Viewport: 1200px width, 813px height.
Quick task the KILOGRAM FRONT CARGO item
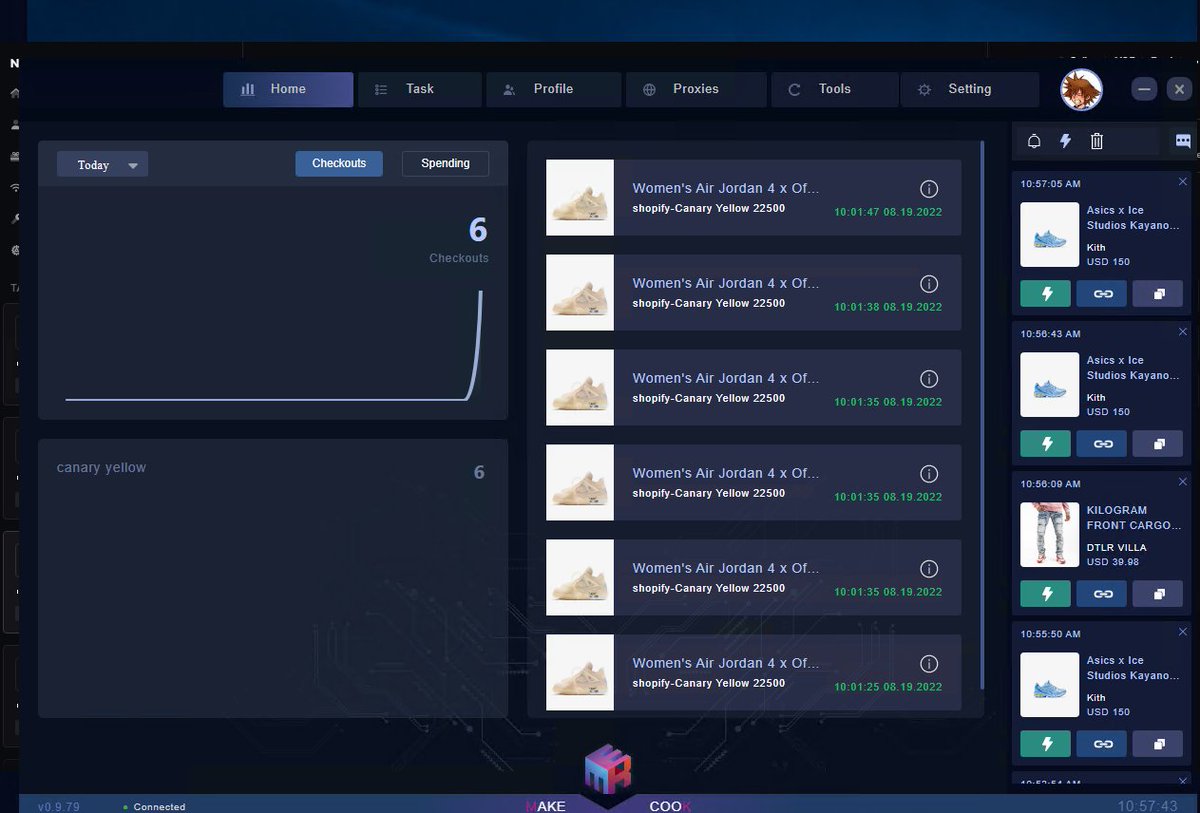(1046, 594)
